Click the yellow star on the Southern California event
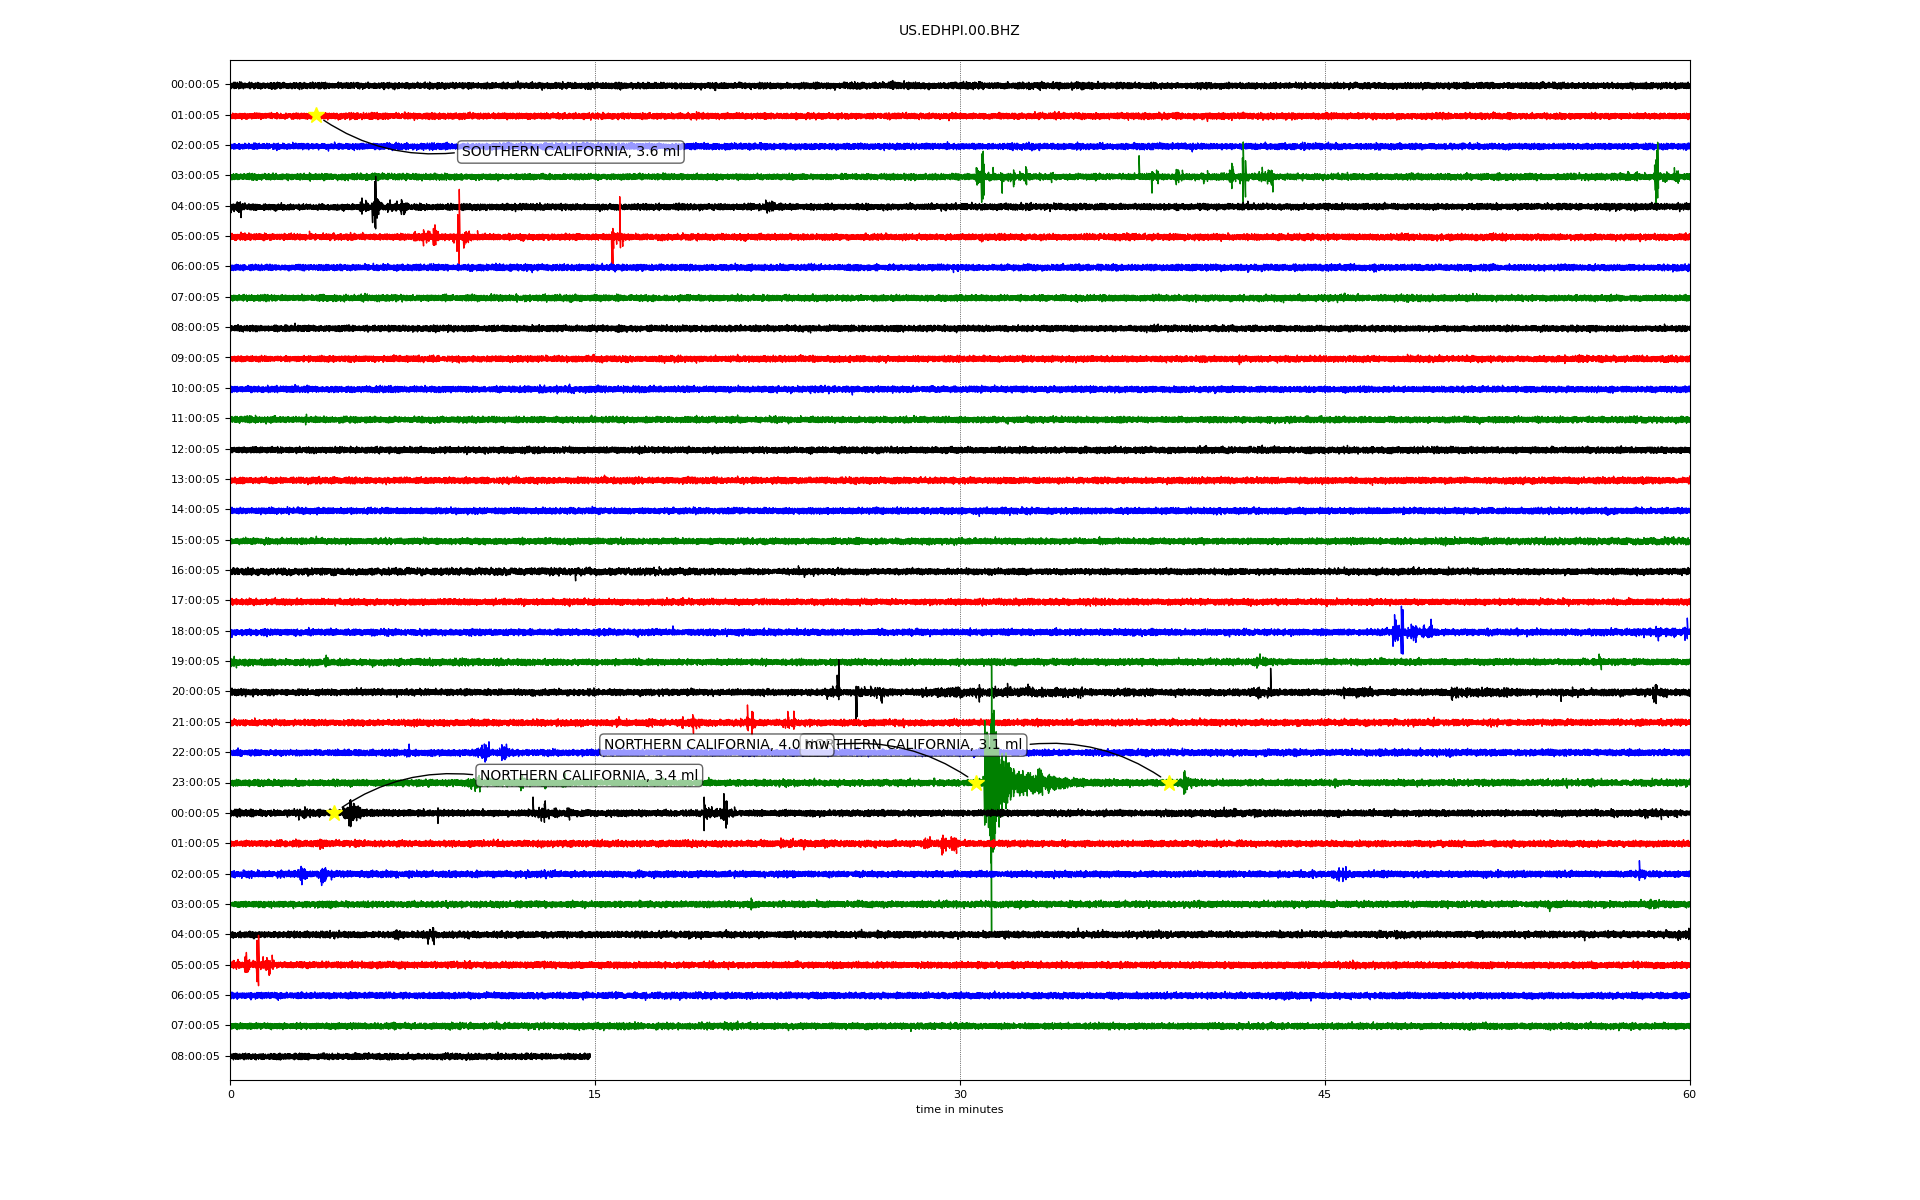The height and width of the screenshot is (1200, 1920). tap(316, 115)
